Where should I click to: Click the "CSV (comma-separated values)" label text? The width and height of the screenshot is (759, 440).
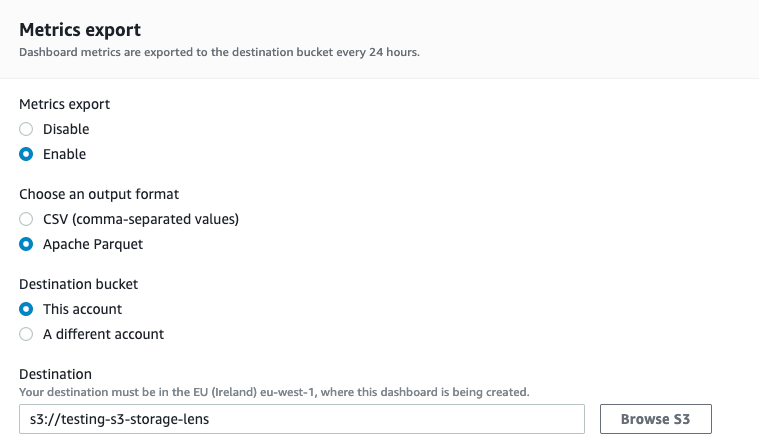pyautogui.click(x=141, y=219)
